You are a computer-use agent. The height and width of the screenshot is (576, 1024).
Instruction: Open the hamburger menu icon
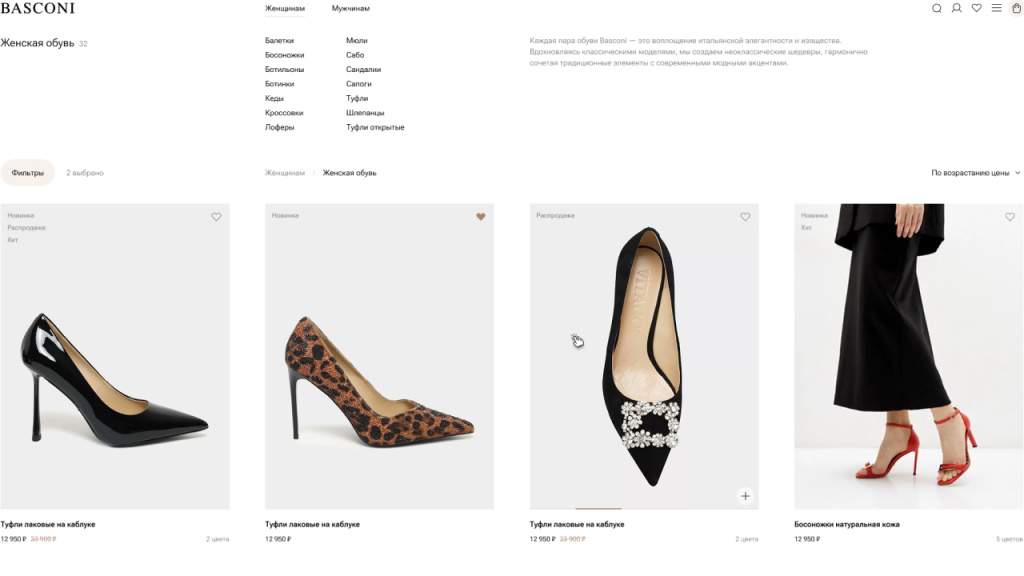[997, 8]
